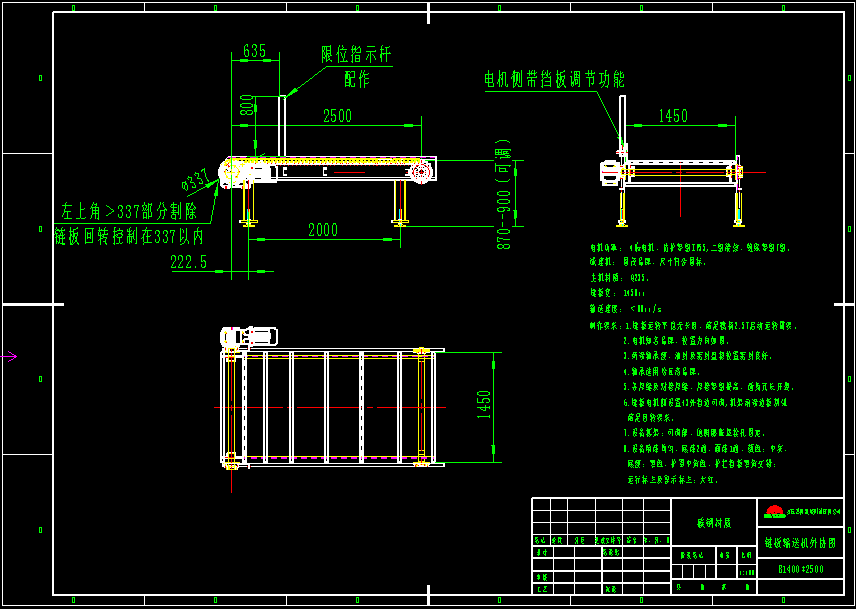
Task: Click the red company logo in title block
Action: point(775,512)
